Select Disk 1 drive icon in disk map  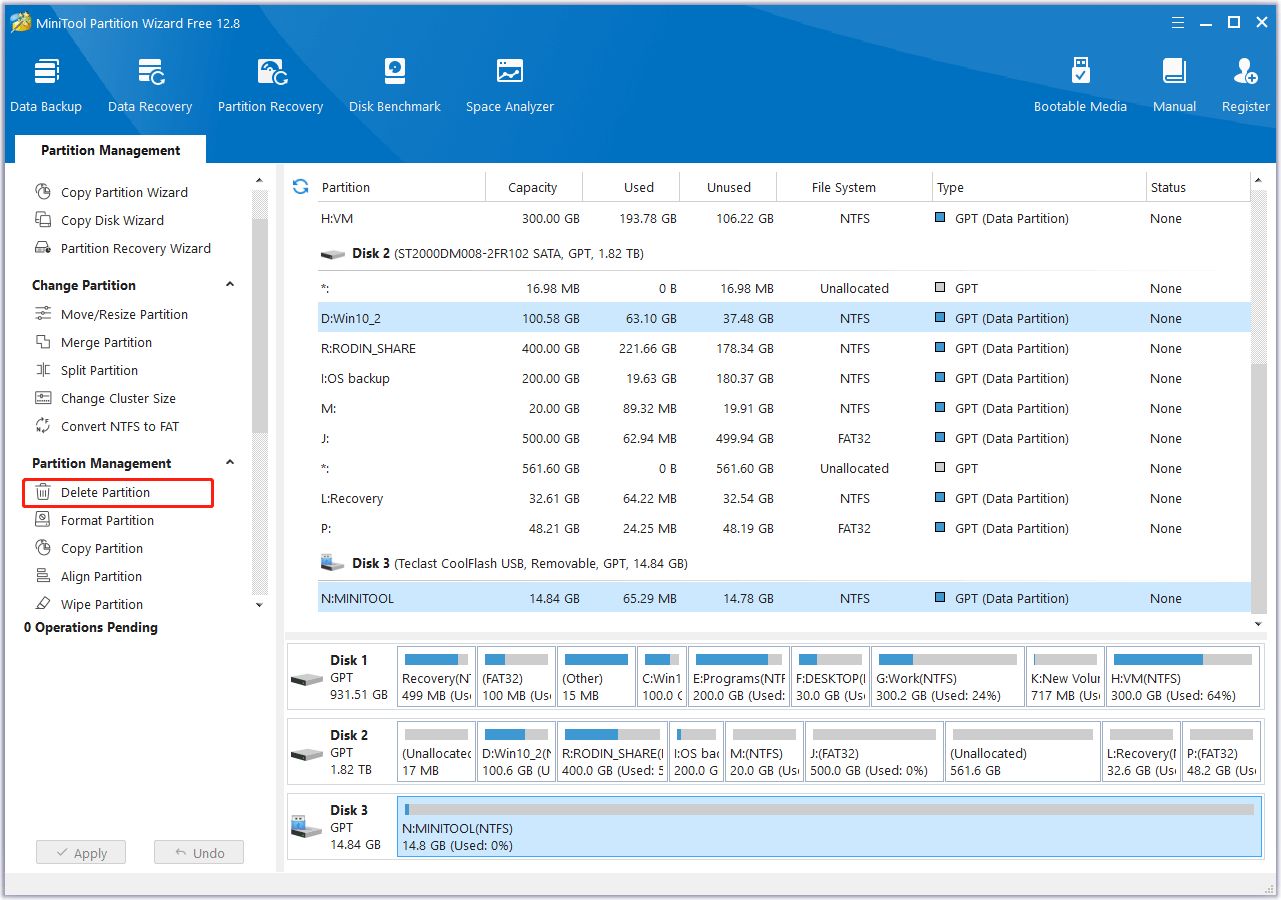306,679
